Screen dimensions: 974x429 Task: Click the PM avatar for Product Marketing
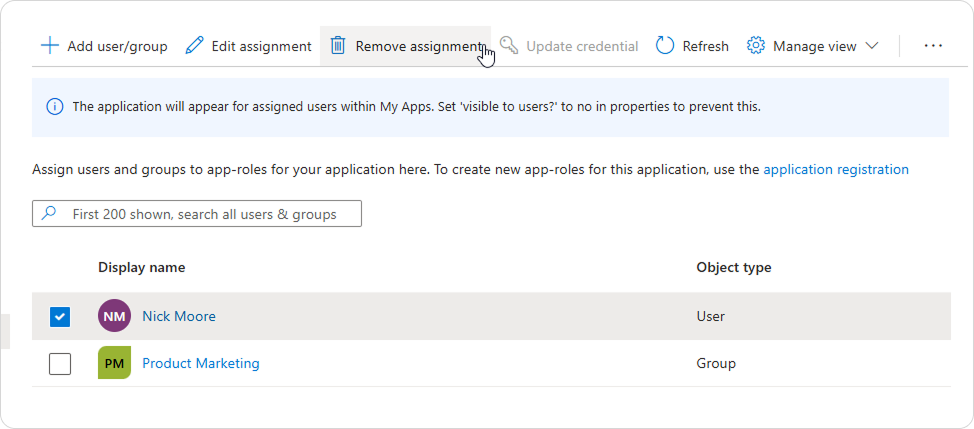(x=114, y=363)
